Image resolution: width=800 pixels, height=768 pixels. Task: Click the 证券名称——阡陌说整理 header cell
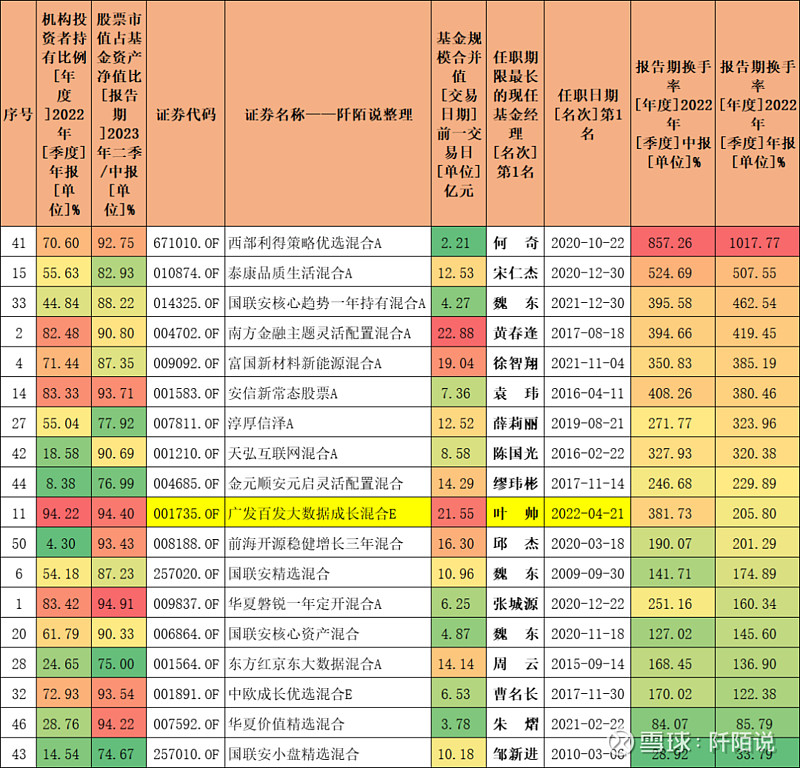click(328, 114)
